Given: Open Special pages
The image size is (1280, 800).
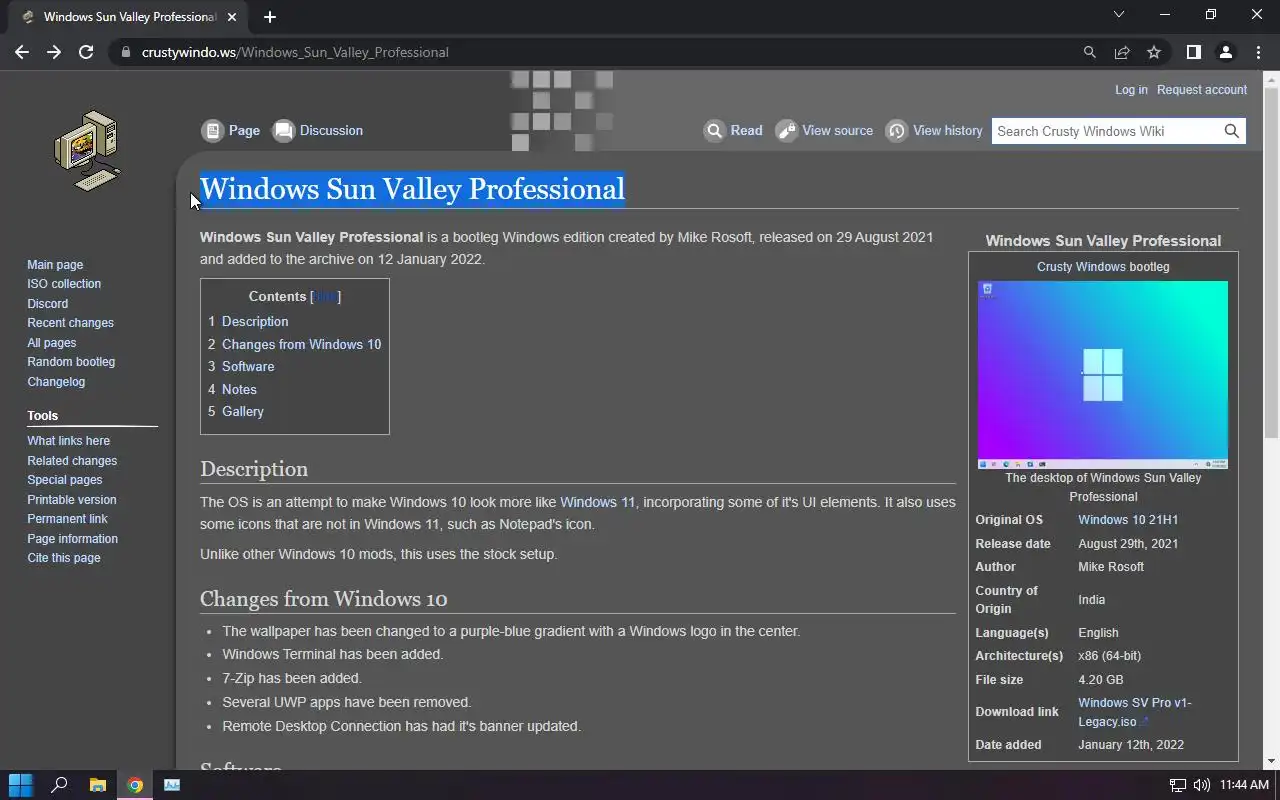Looking at the screenshot, I should click(65, 480).
